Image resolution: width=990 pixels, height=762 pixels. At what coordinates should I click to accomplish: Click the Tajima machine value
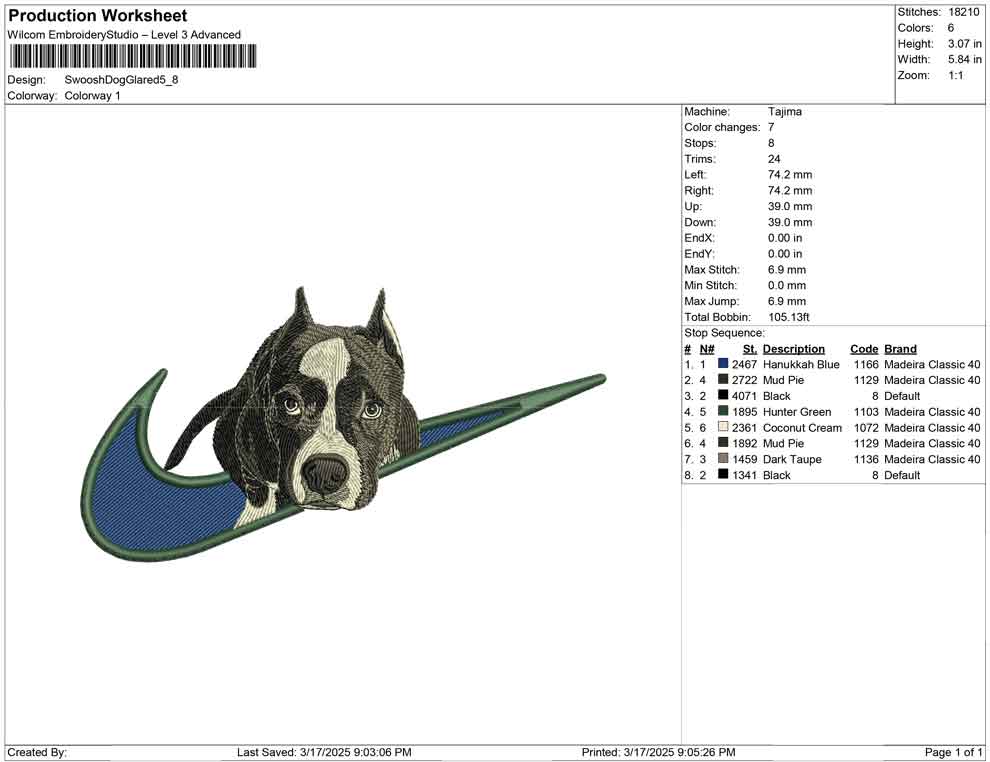click(x=784, y=112)
